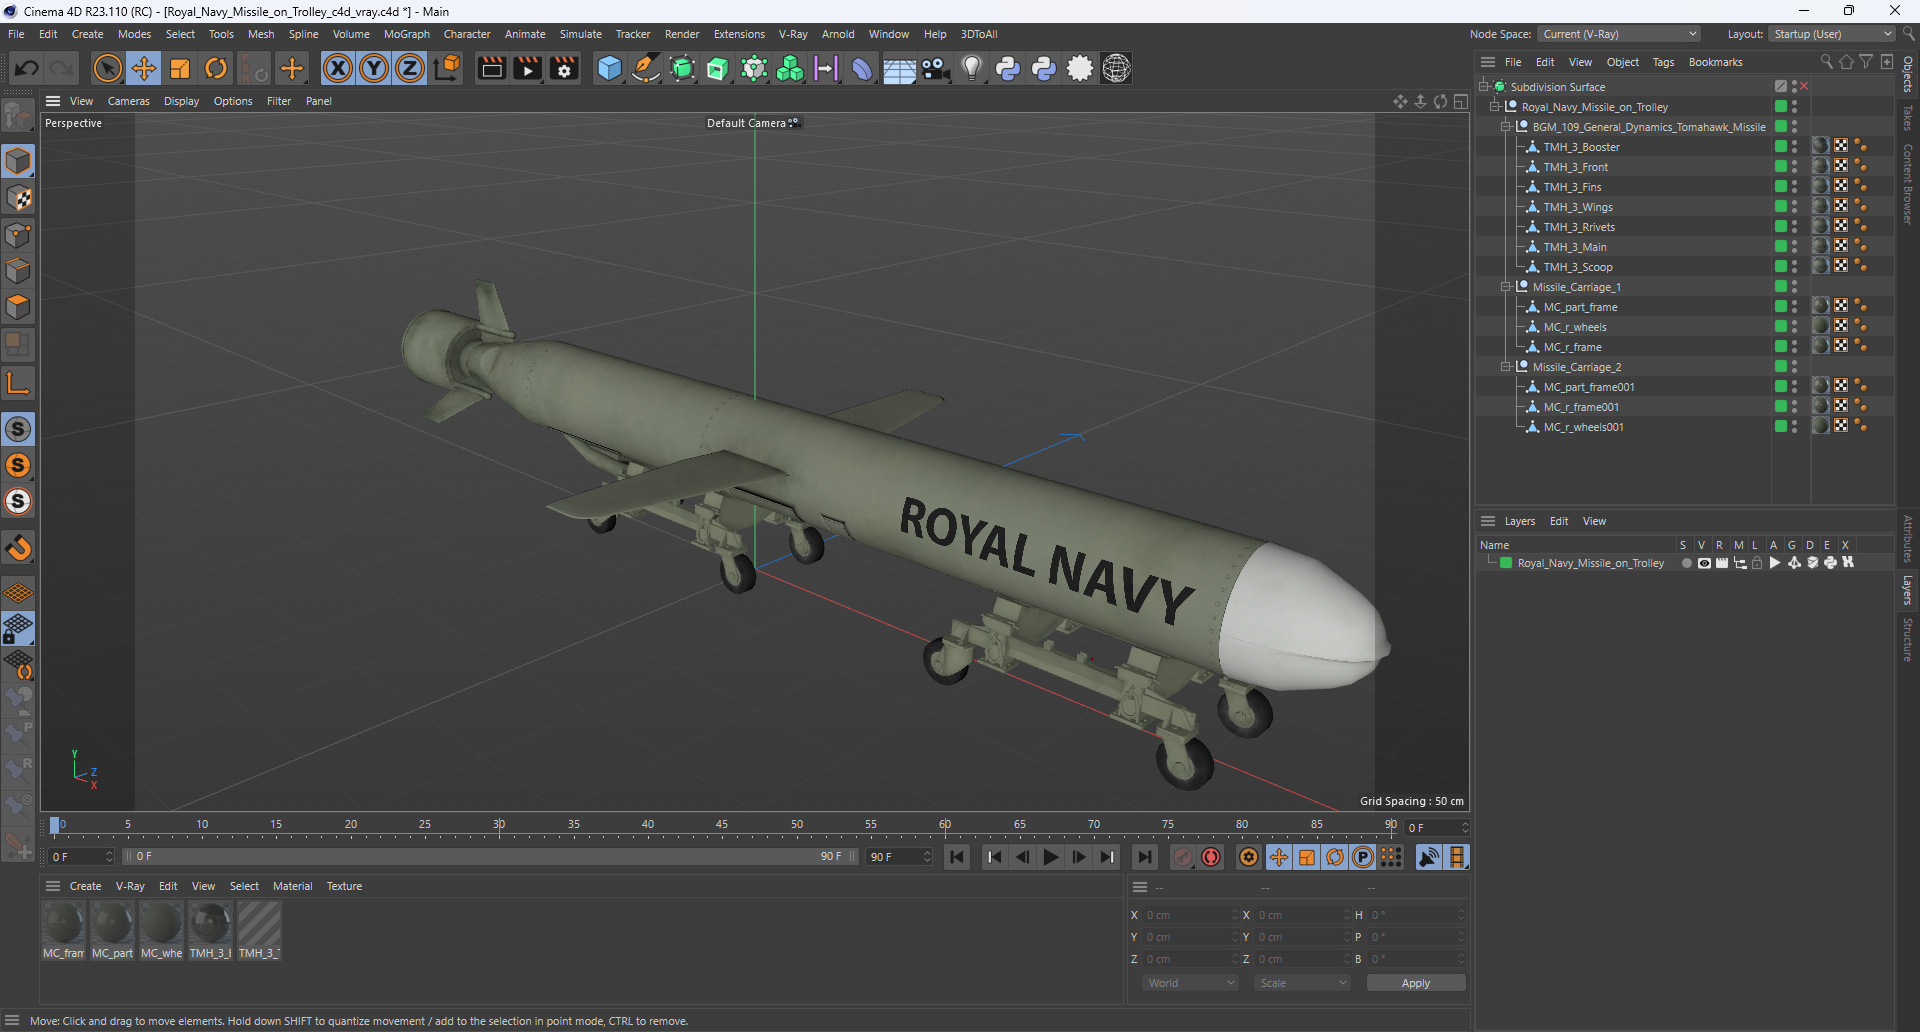Viewport: 1920px width, 1032px height.
Task: Click the green layer color swatch
Action: click(x=1506, y=563)
